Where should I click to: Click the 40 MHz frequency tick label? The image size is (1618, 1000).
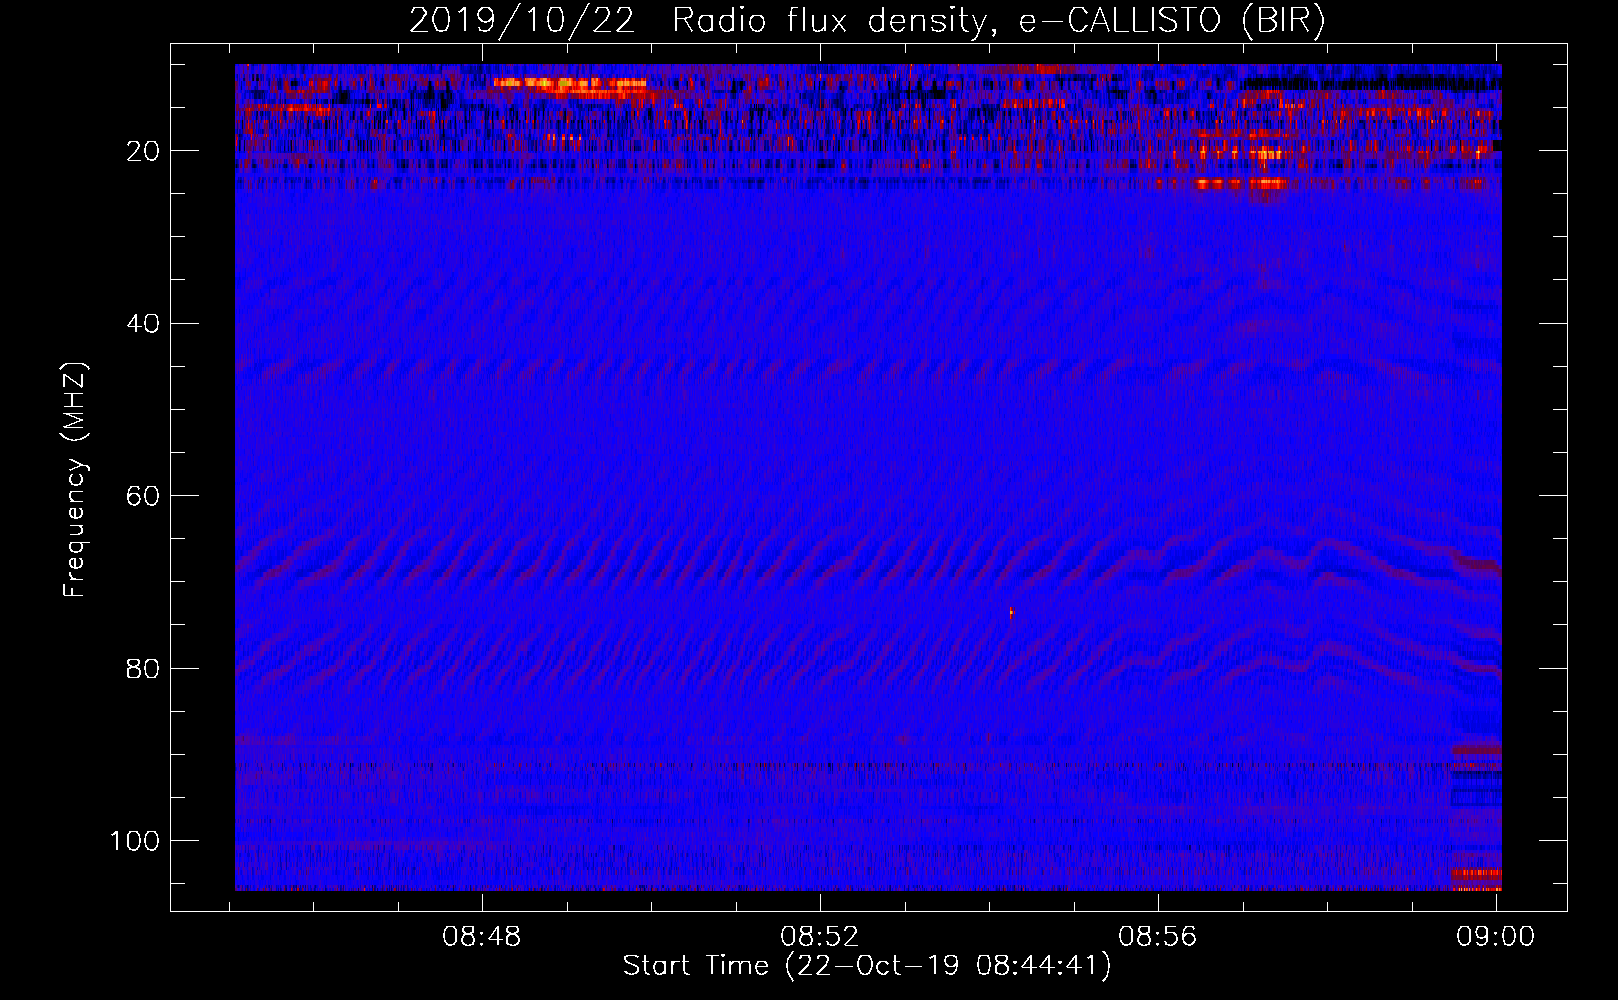coord(143,324)
